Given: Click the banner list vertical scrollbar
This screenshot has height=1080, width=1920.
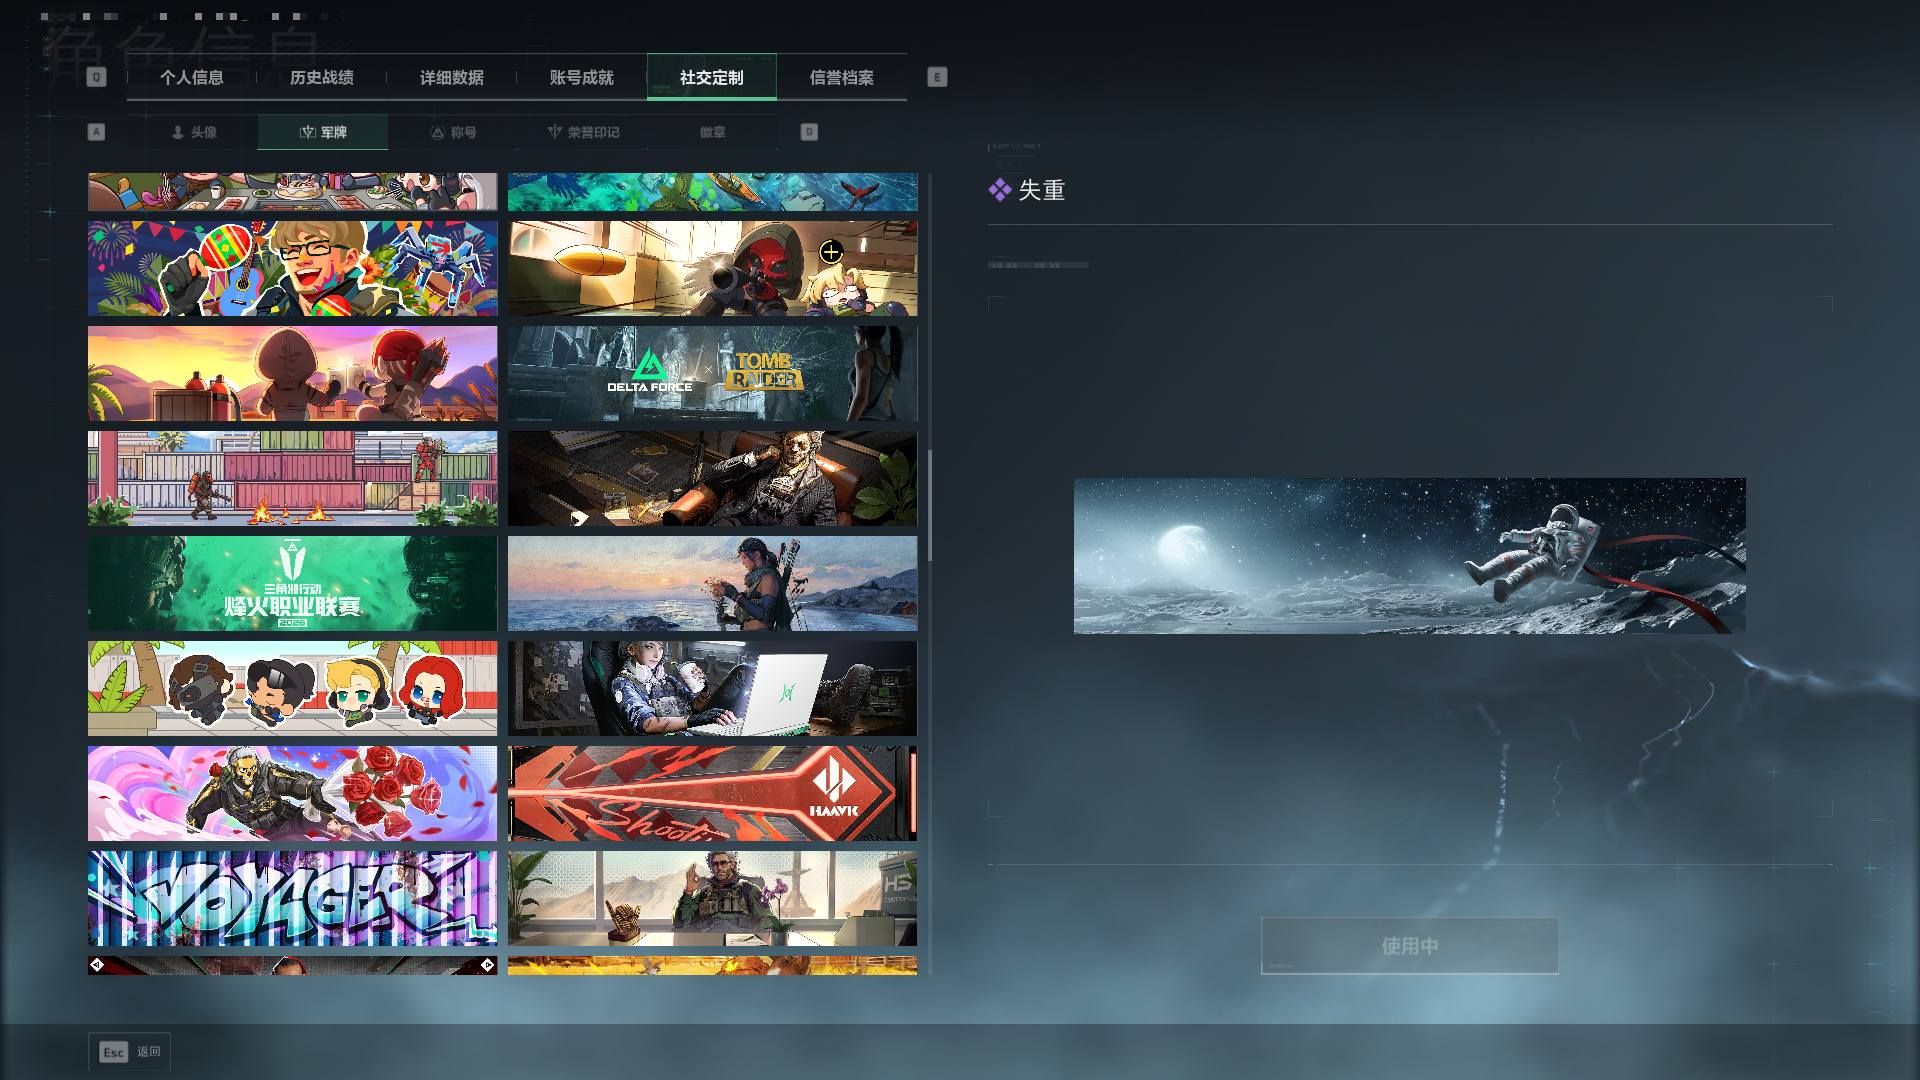Looking at the screenshot, I should coord(930,505).
